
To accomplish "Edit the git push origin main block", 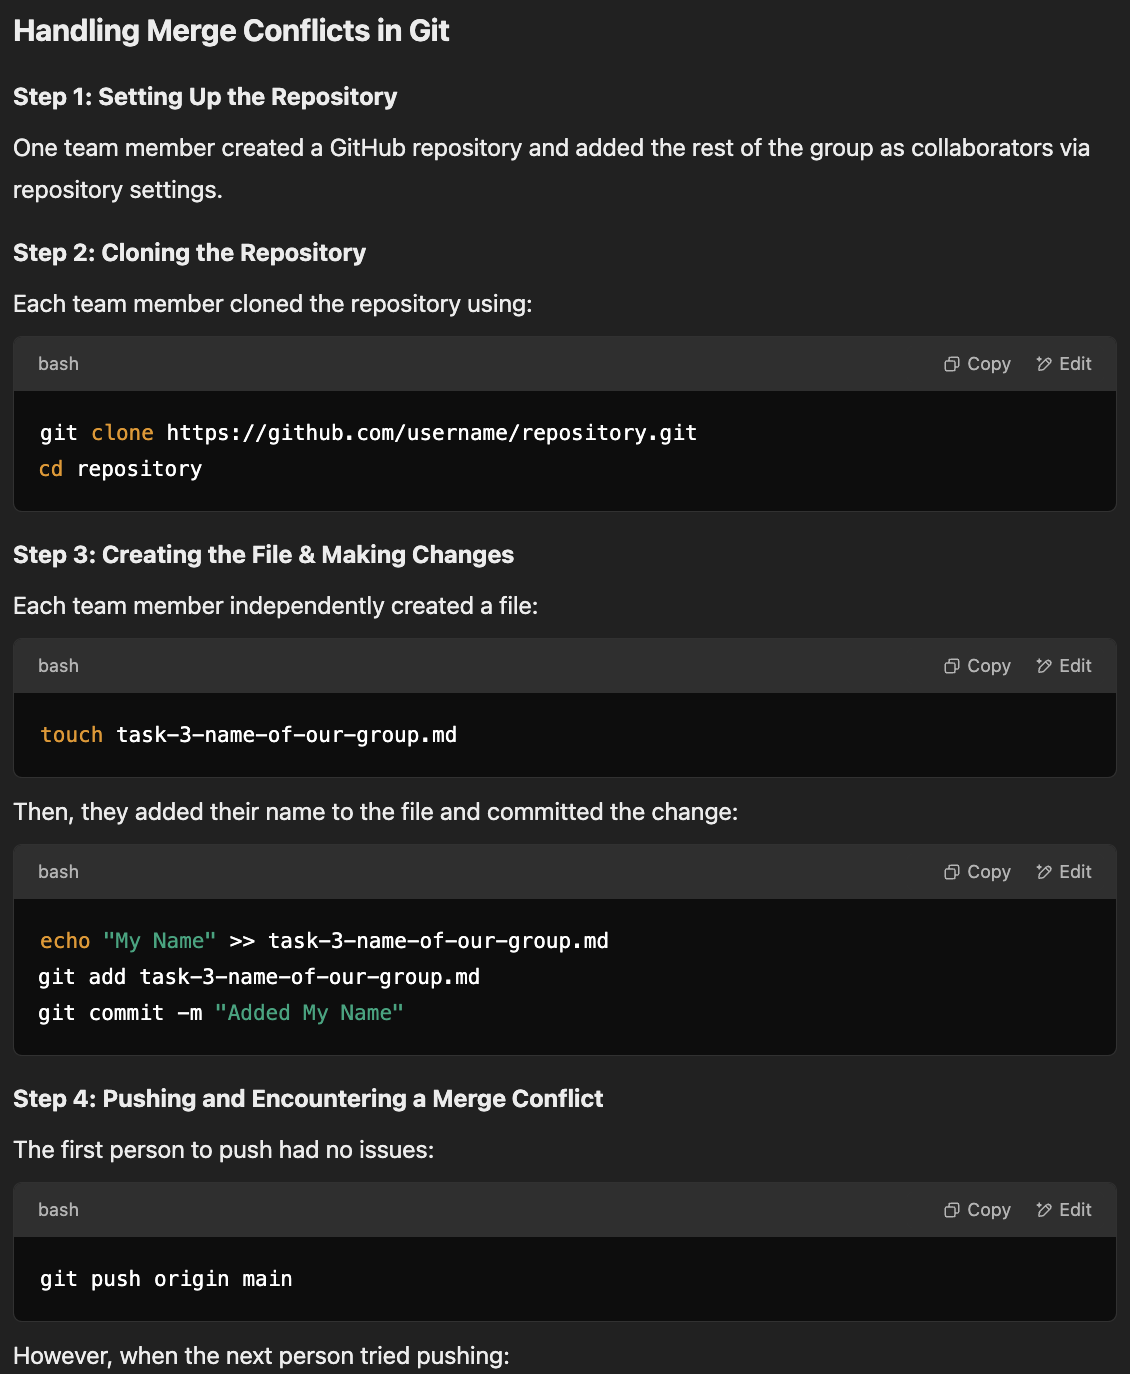I will [1064, 1210].
